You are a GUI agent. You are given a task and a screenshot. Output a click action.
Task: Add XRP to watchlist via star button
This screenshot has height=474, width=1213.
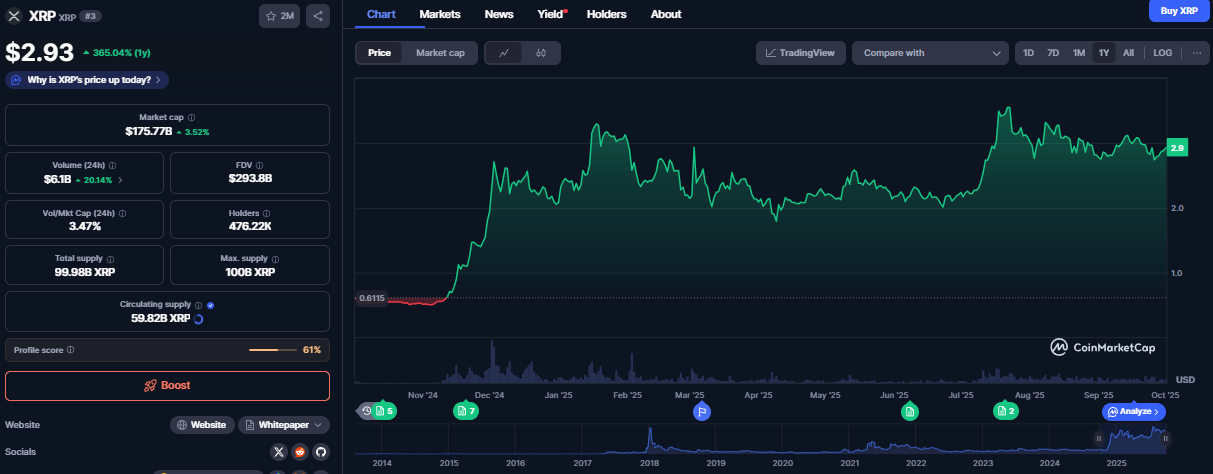(280, 16)
